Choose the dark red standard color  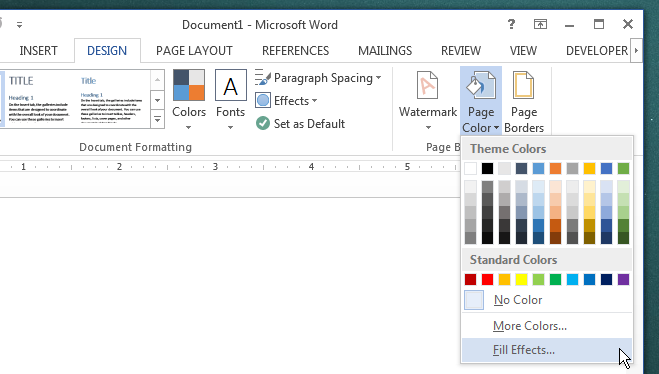click(470, 279)
